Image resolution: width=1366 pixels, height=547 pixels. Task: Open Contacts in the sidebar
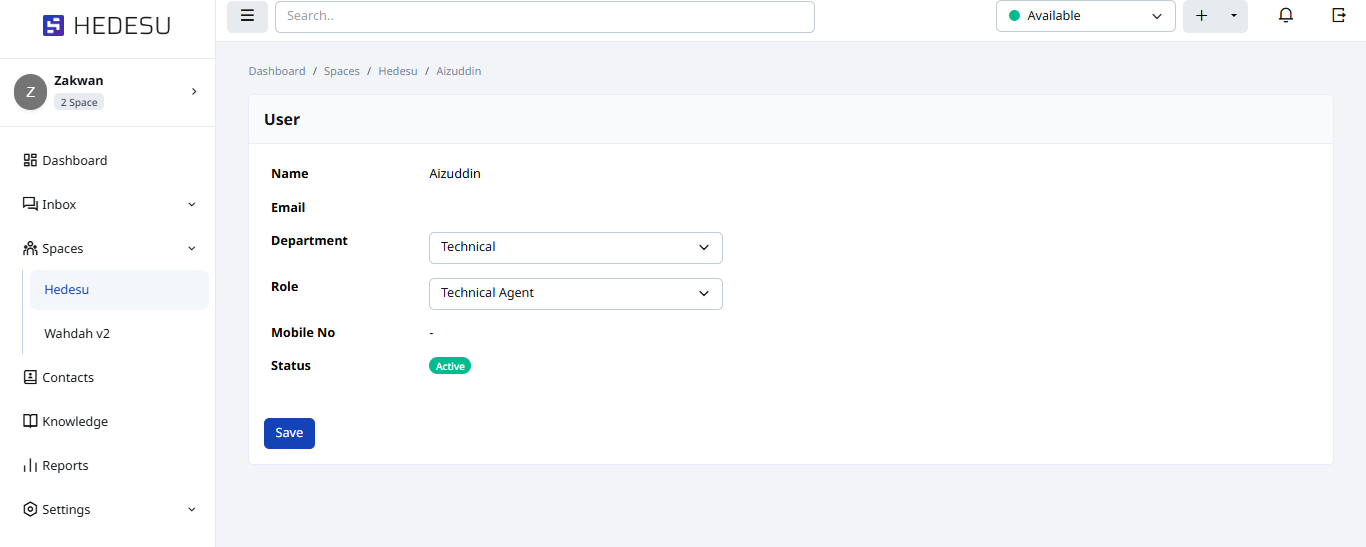tap(67, 377)
